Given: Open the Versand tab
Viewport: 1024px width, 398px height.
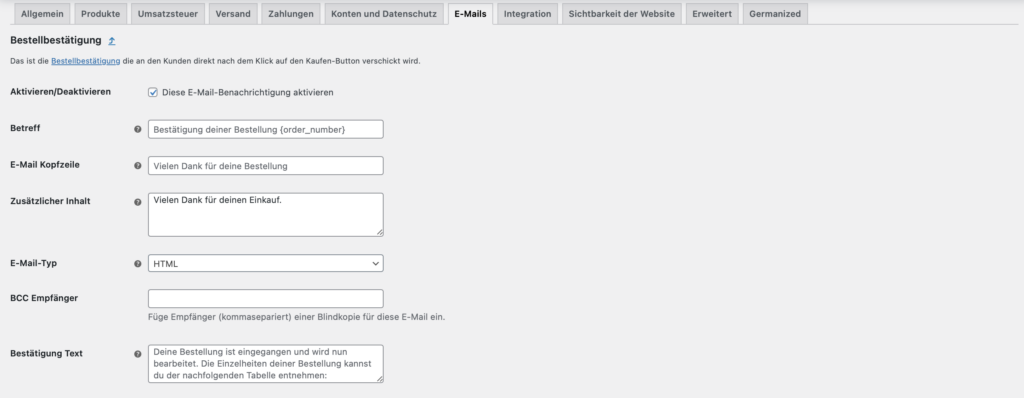Looking at the screenshot, I should (x=233, y=14).
